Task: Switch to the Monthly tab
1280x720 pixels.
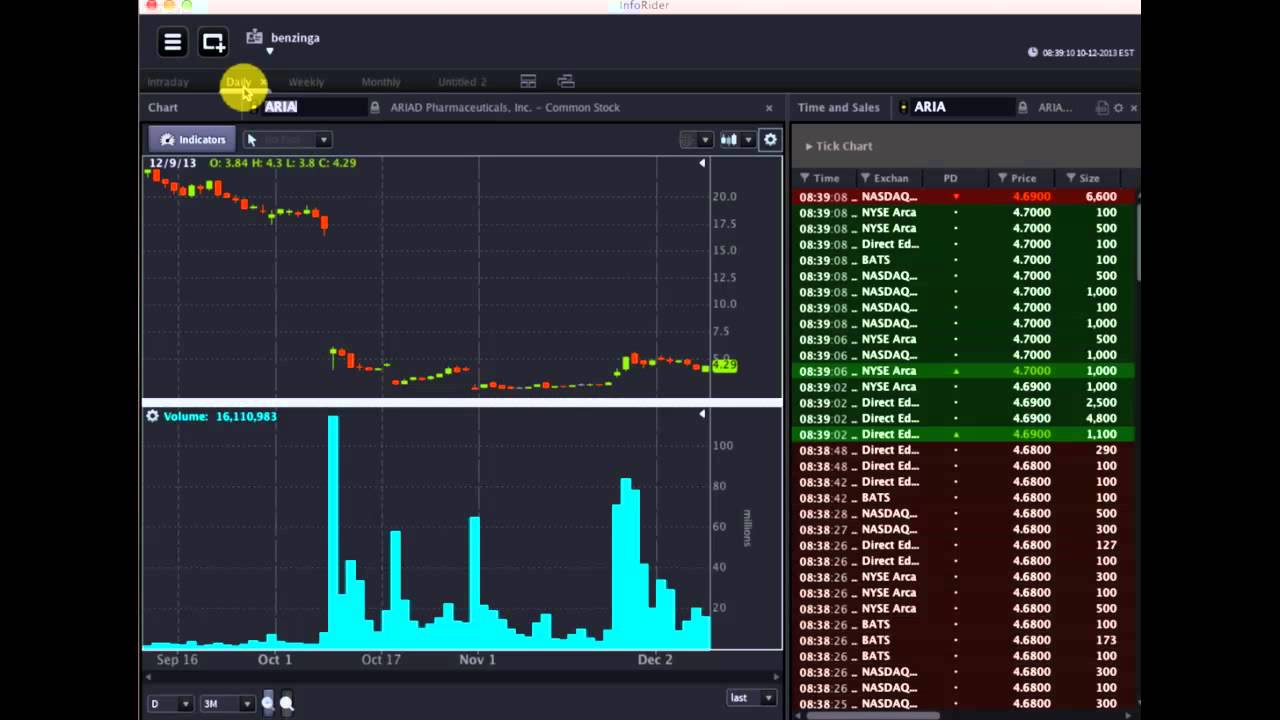Action: tap(381, 82)
